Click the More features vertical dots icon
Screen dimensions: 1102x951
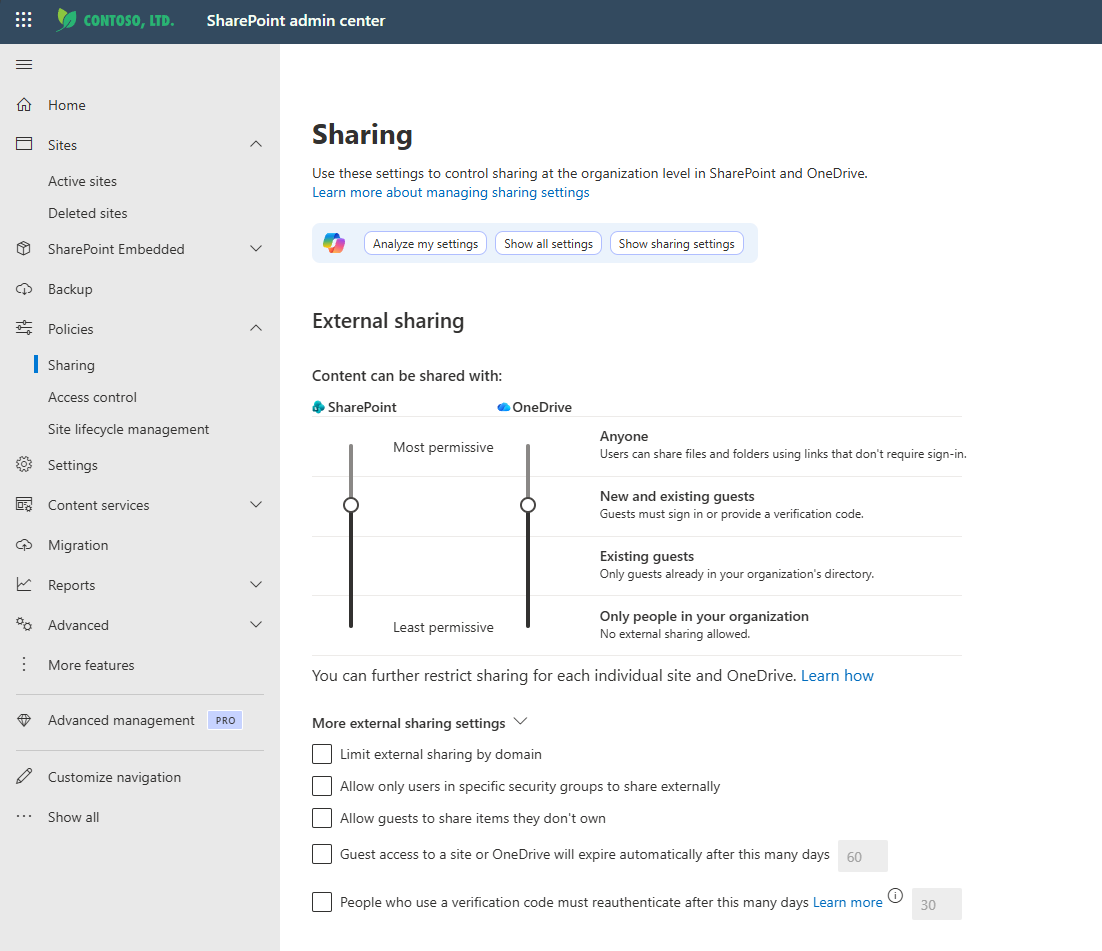(x=24, y=664)
